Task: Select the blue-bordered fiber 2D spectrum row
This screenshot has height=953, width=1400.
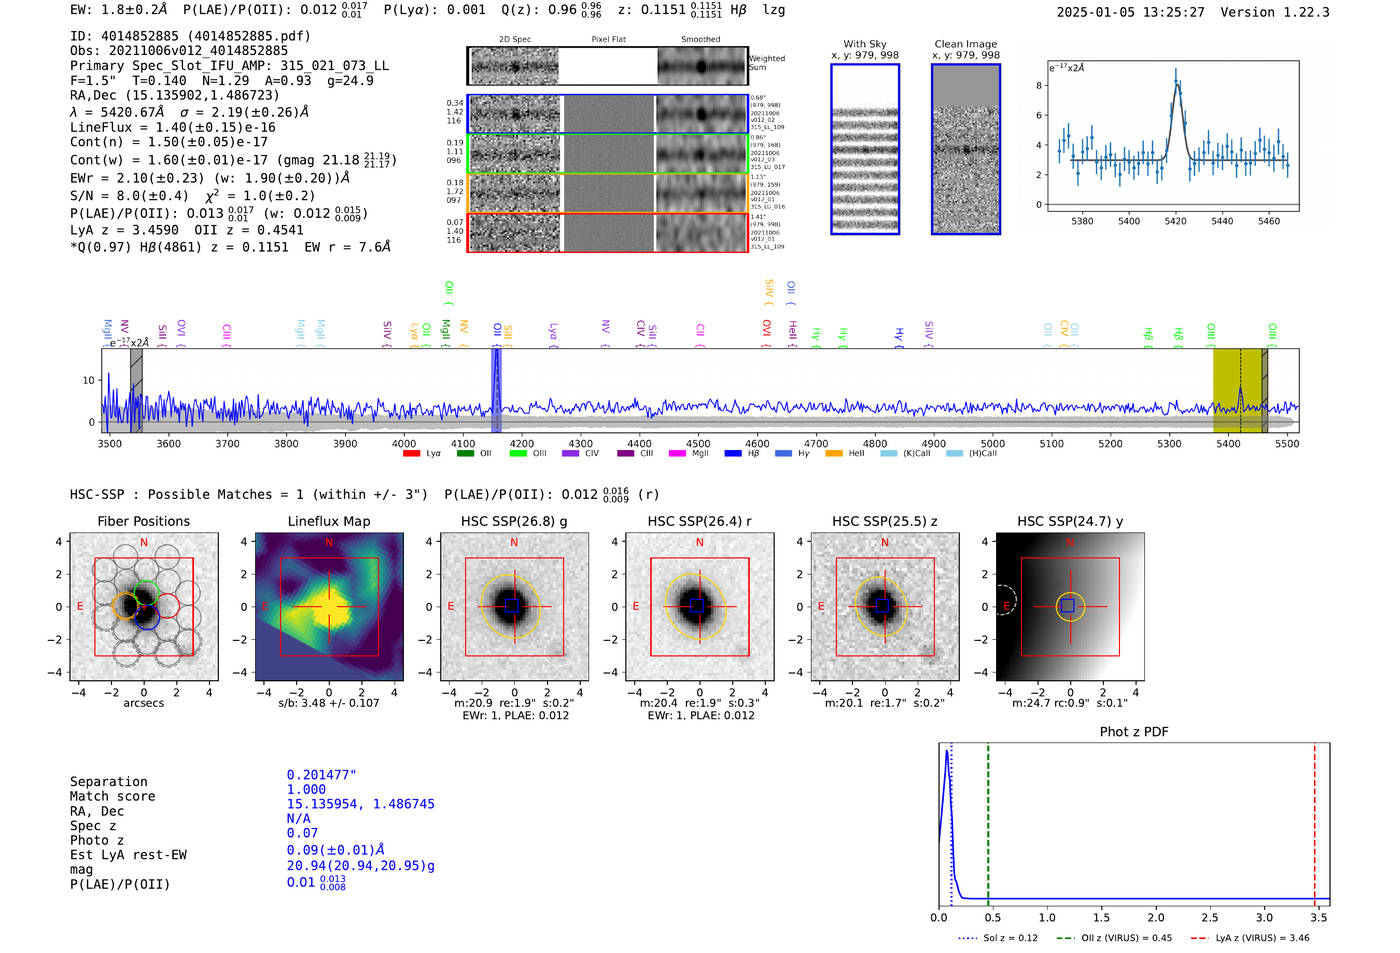Action: (x=608, y=114)
